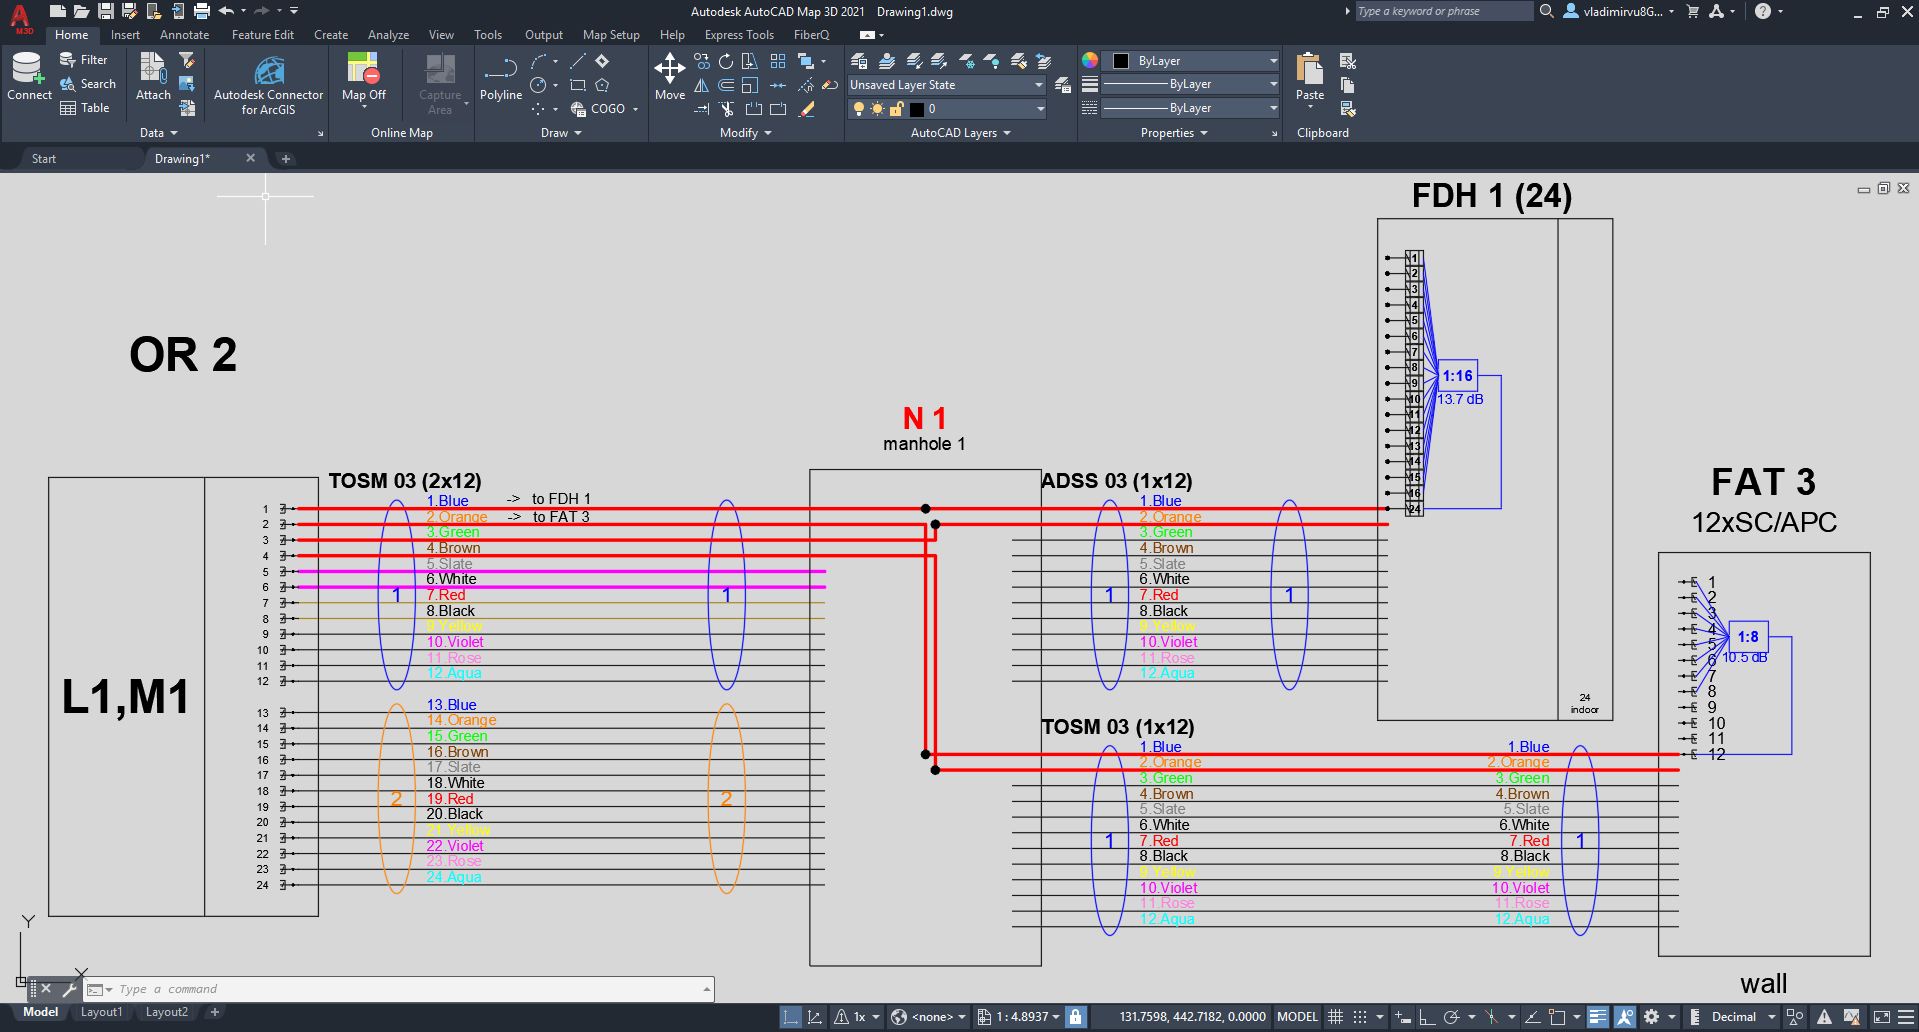
Task: Click the object color wheel swatch
Action: coord(1090,61)
